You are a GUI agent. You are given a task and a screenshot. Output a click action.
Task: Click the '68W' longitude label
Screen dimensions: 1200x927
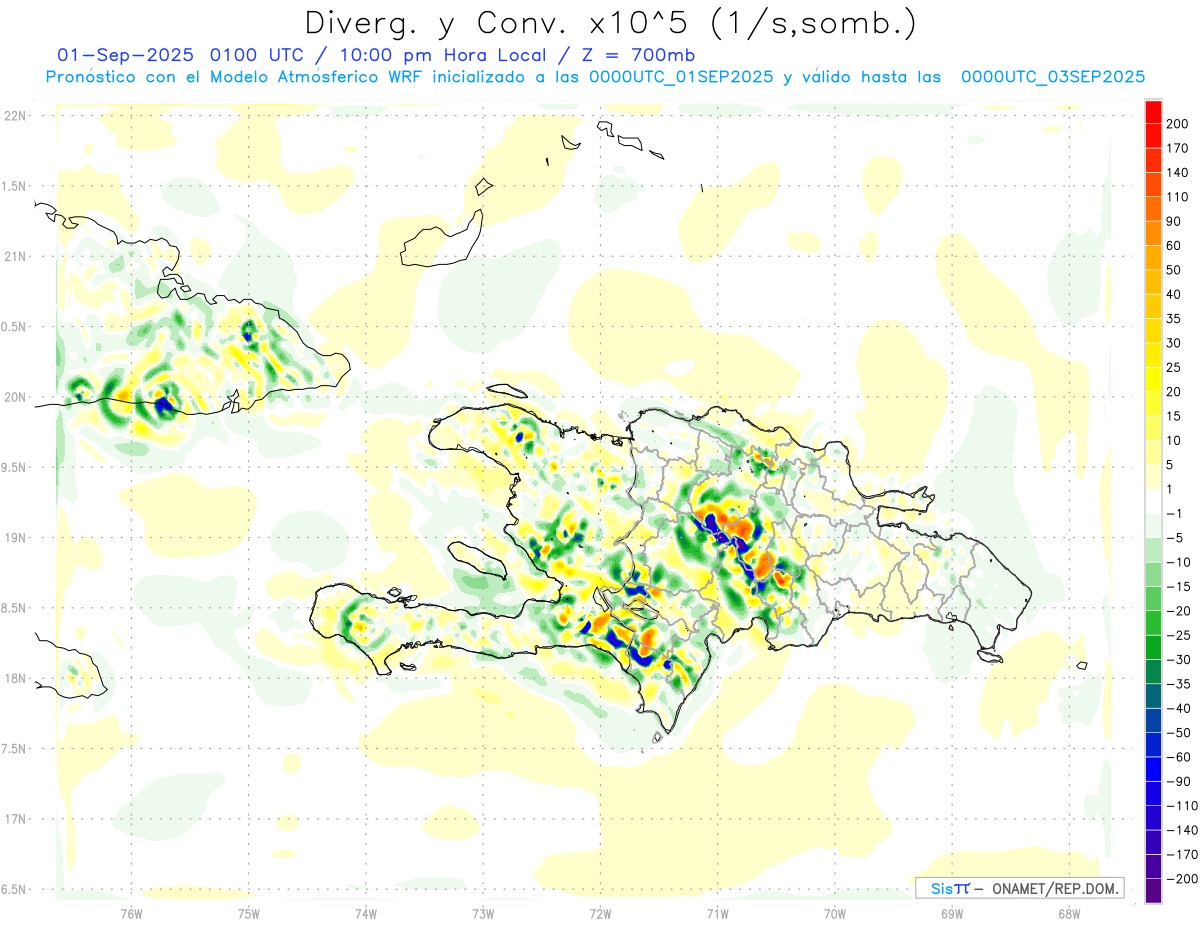1068,912
